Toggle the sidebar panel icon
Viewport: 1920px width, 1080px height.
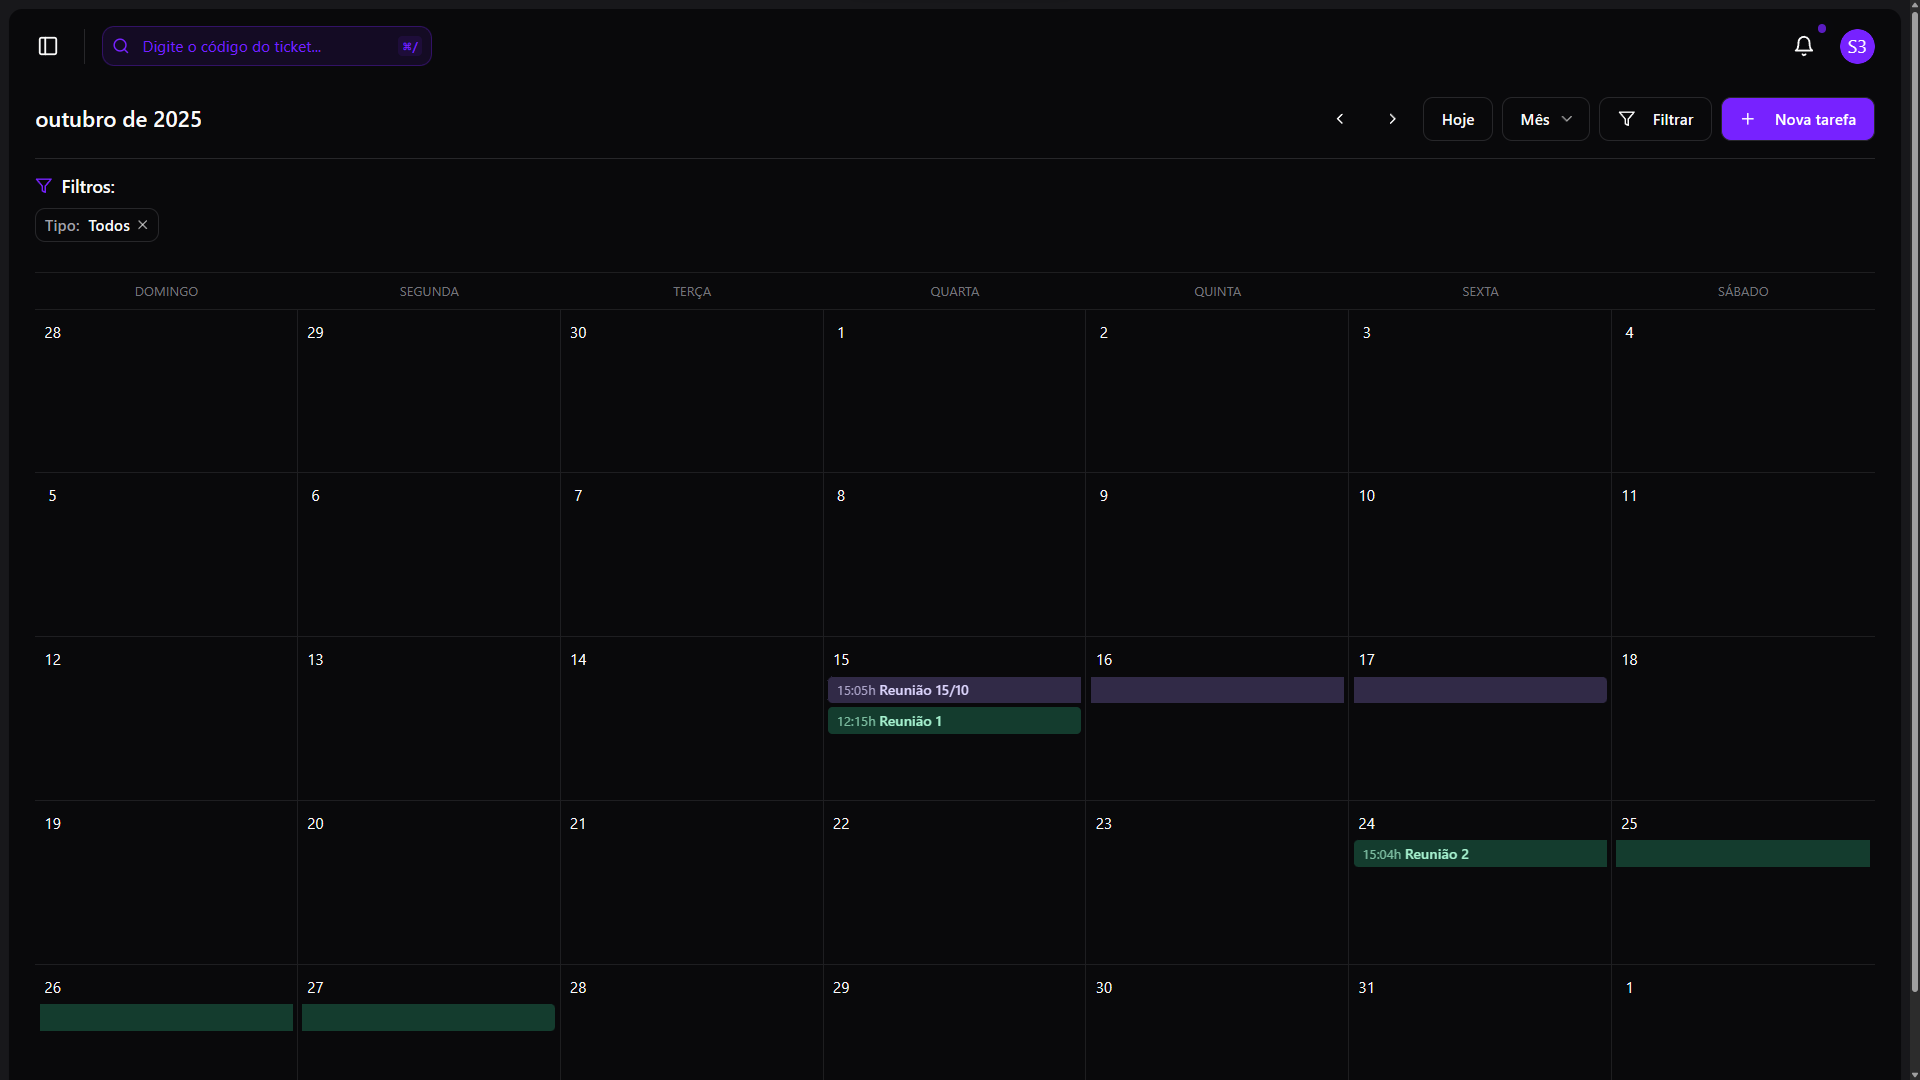coord(48,46)
